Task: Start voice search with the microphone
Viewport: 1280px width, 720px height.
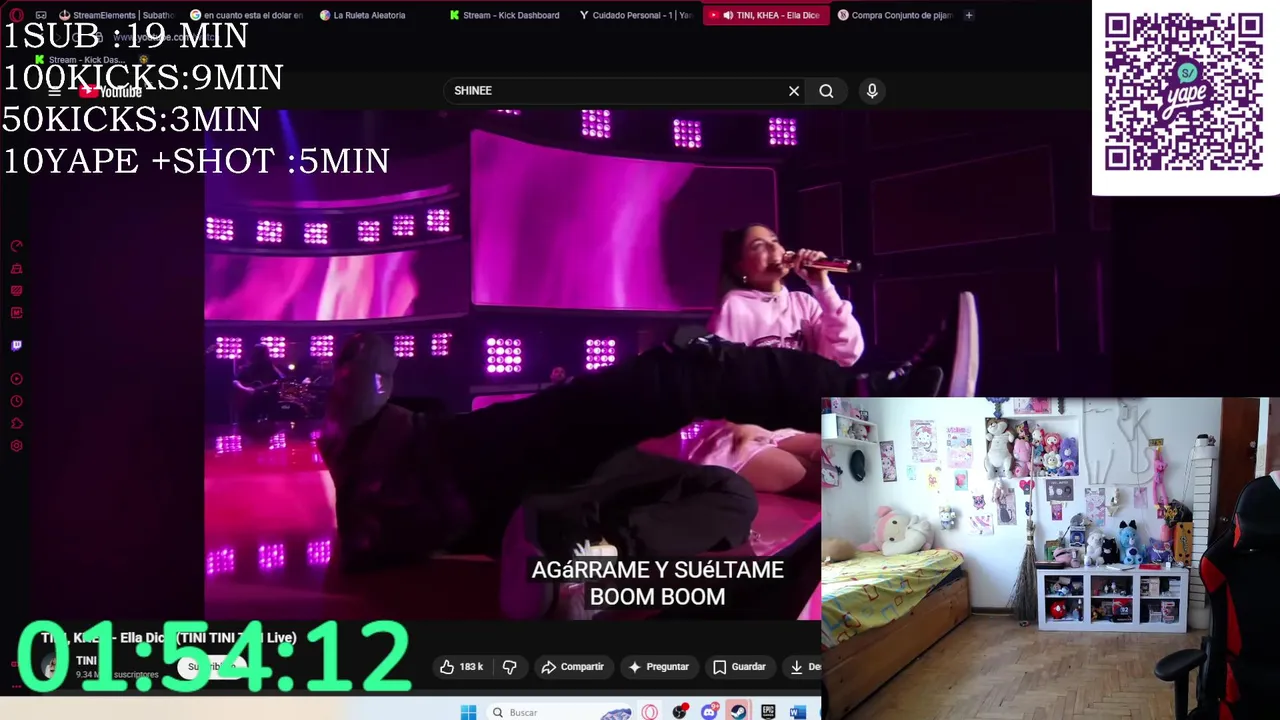Action: (872, 91)
